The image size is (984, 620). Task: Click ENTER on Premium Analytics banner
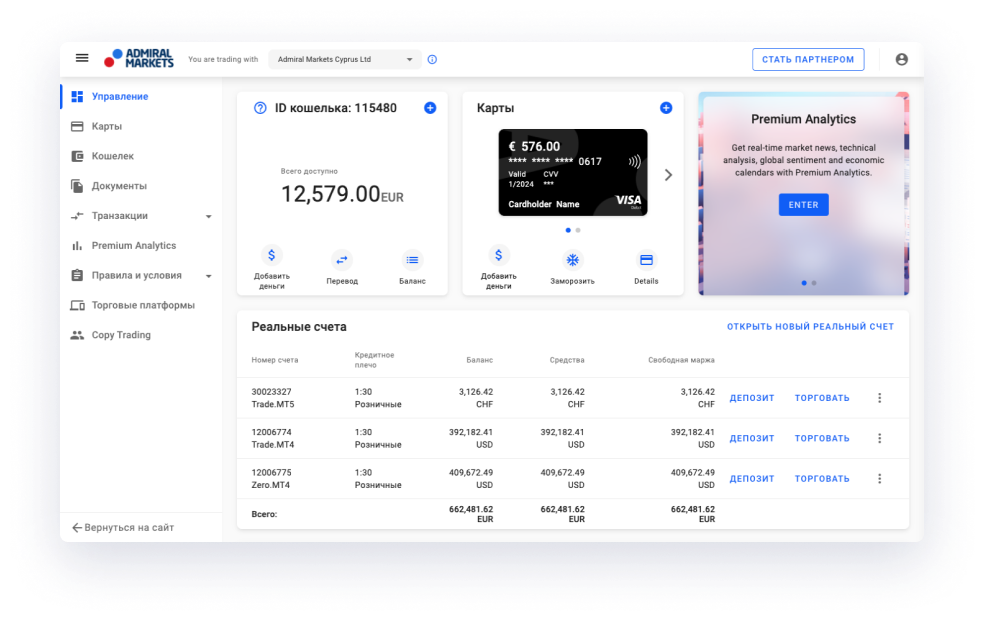click(803, 205)
